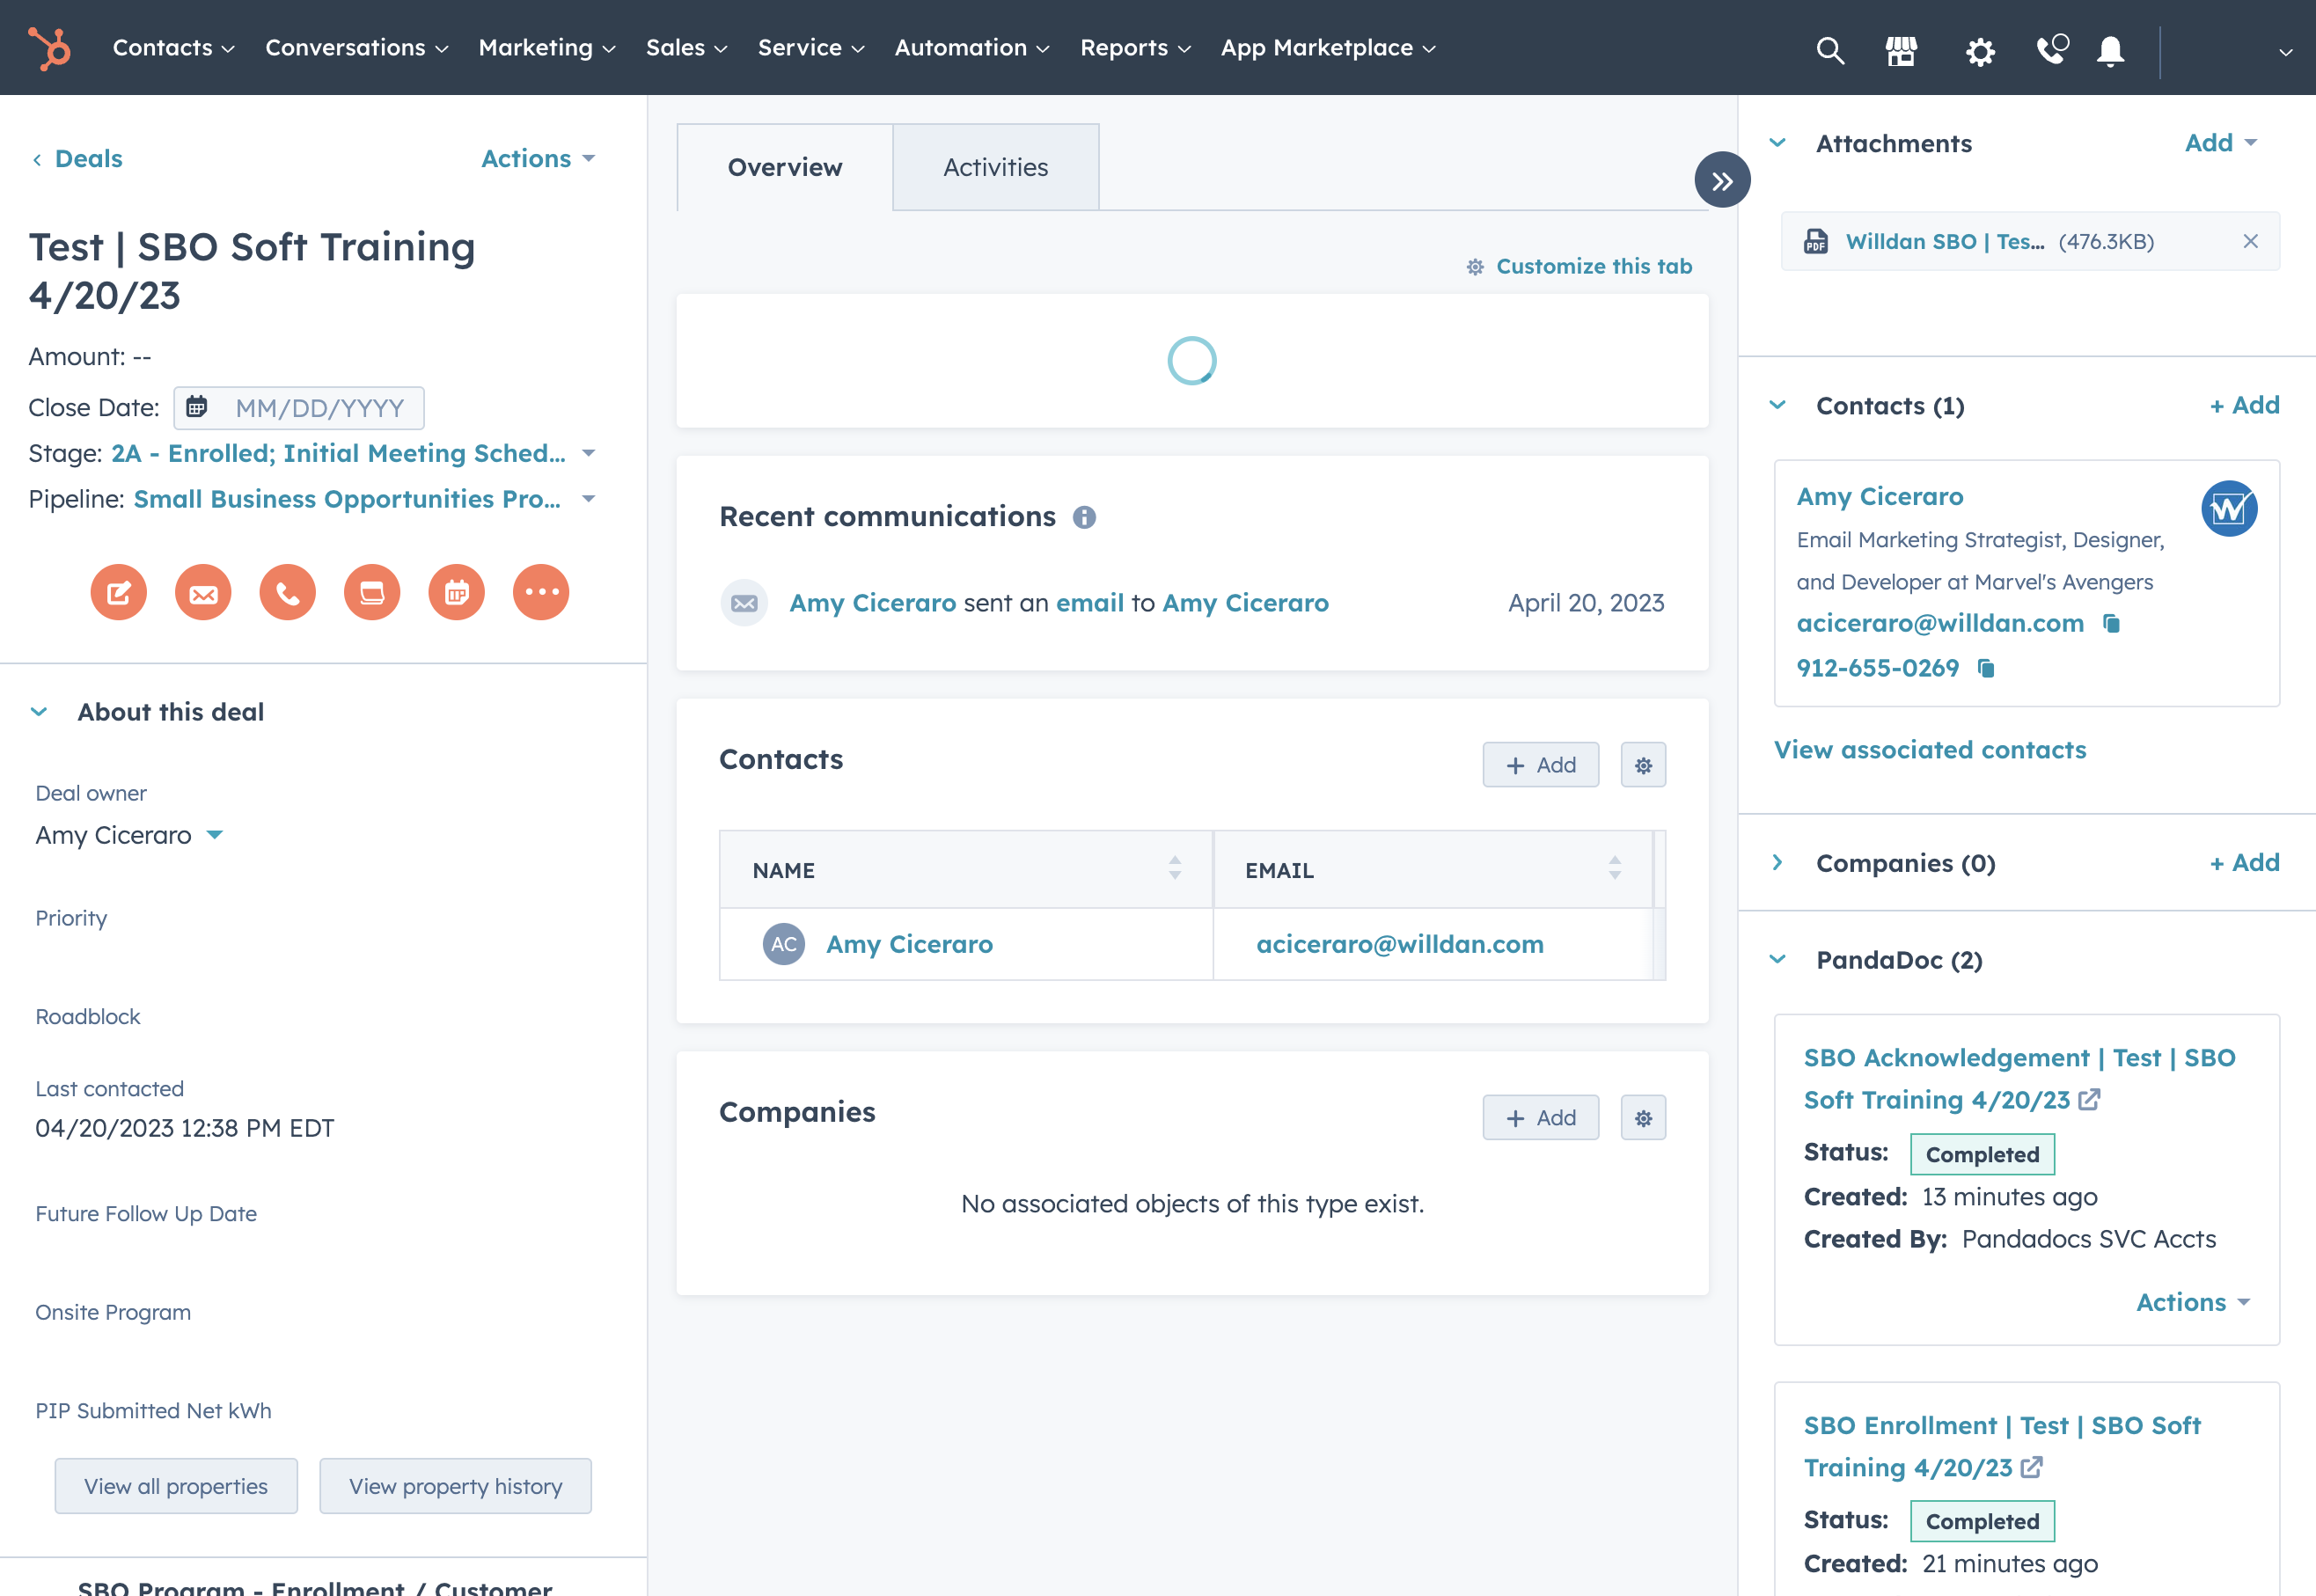Schedule a meeting with the orange calendar icon

pos(457,592)
